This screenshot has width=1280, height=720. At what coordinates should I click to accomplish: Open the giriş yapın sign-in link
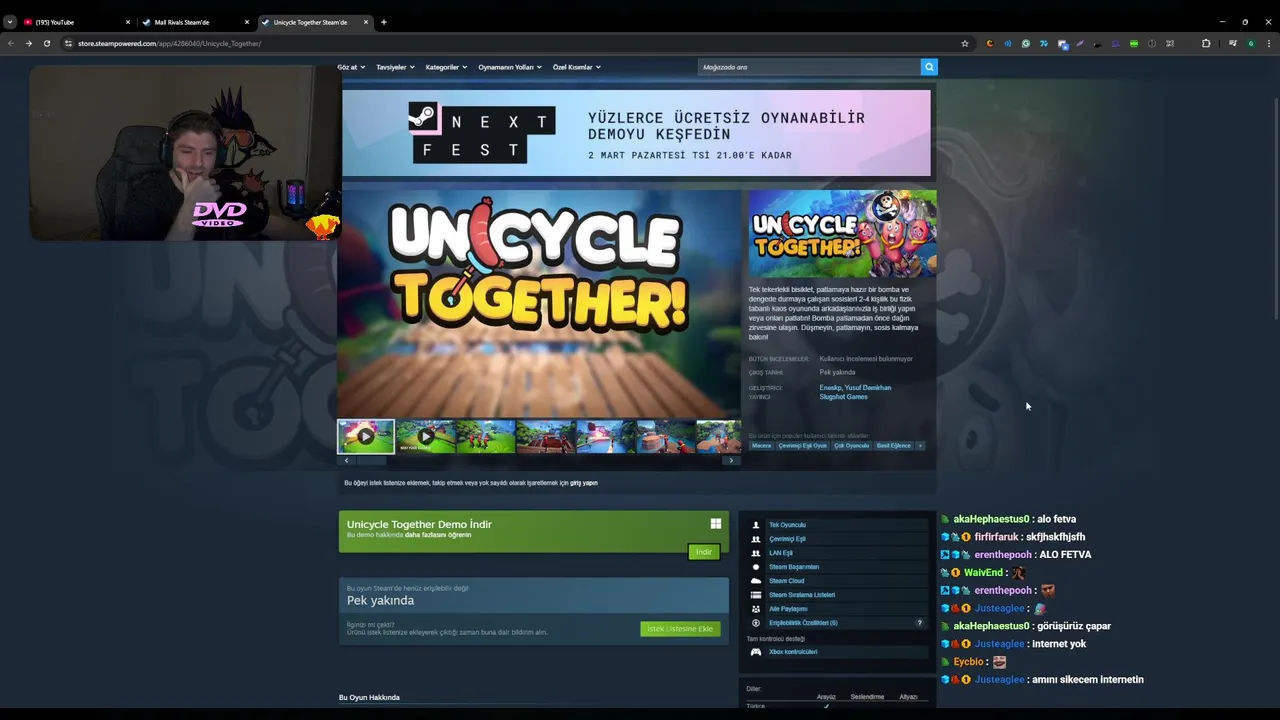[x=584, y=483]
